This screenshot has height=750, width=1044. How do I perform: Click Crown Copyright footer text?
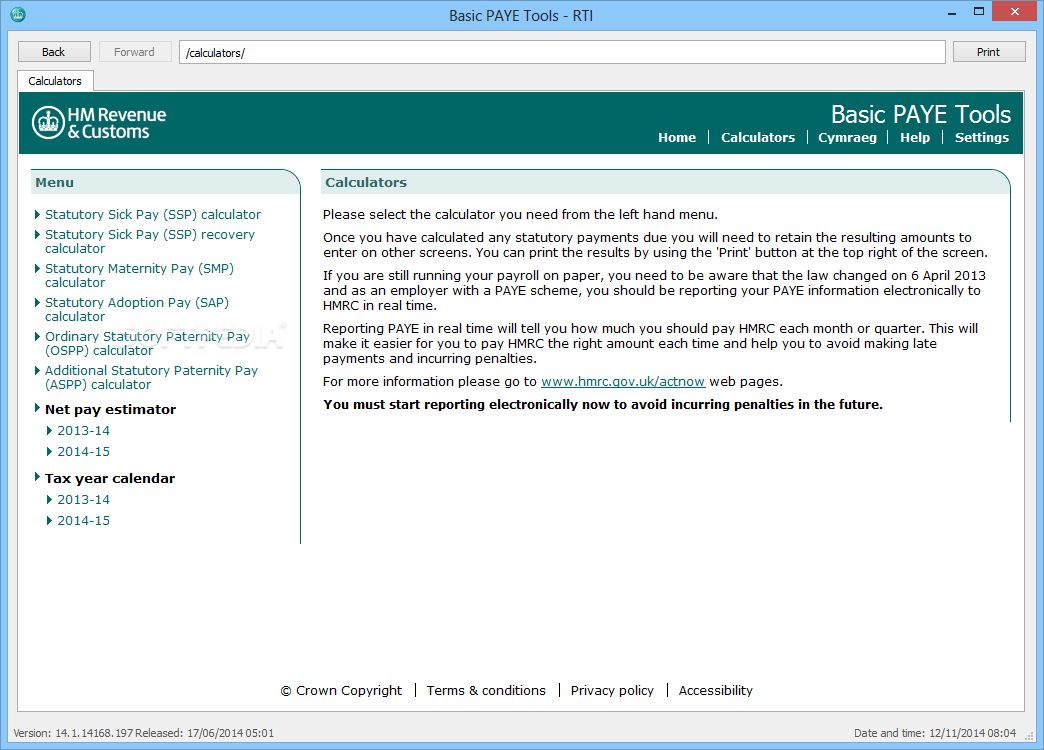tap(341, 691)
